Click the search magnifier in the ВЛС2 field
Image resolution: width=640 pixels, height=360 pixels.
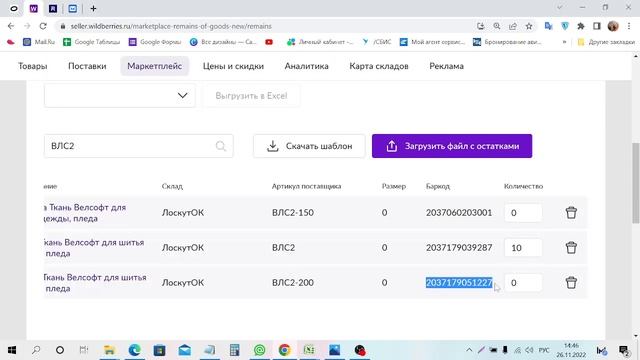click(x=221, y=146)
